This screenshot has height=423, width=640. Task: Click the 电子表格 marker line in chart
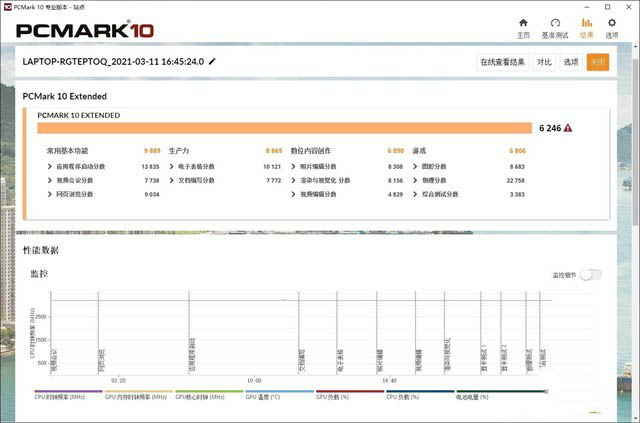point(337,333)
